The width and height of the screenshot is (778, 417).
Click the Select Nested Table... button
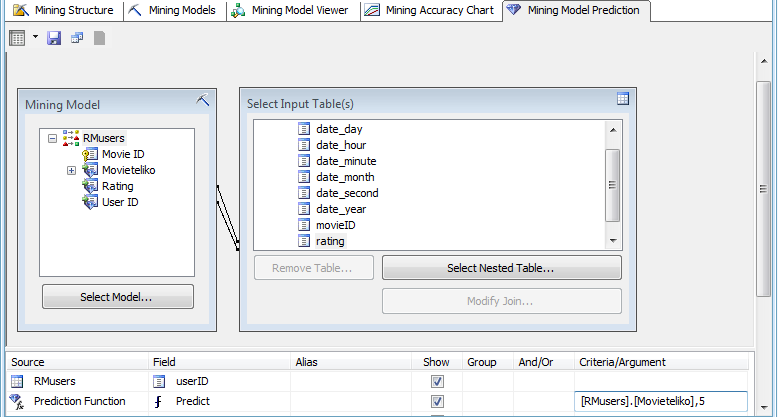[502, 268]
